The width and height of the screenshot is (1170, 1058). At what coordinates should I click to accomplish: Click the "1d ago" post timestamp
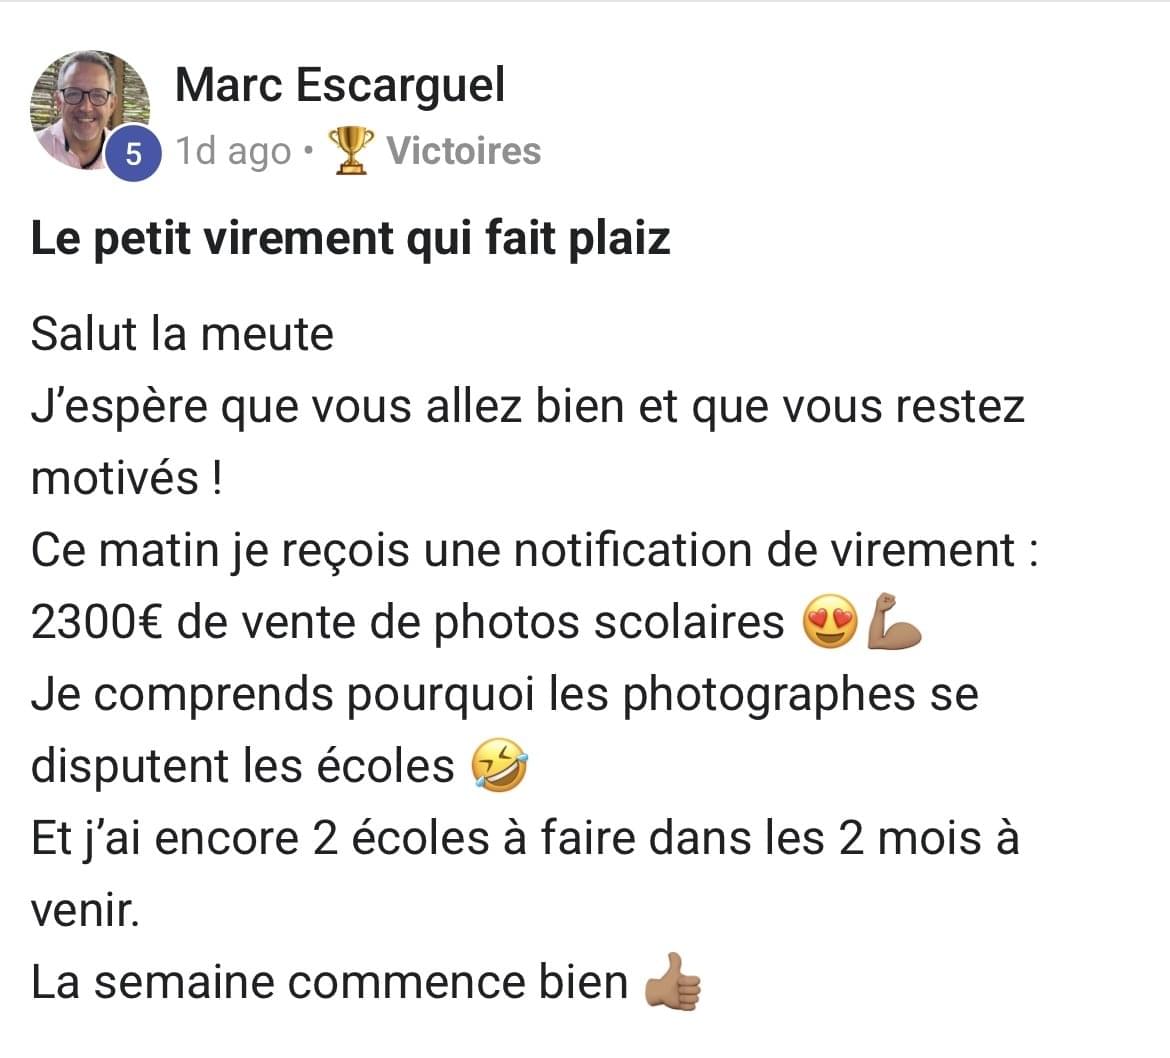pos(234,151)
